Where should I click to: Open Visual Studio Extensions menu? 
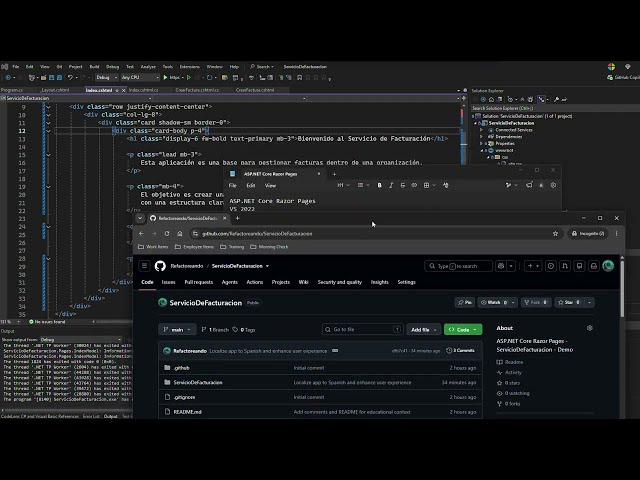[190, 67]
